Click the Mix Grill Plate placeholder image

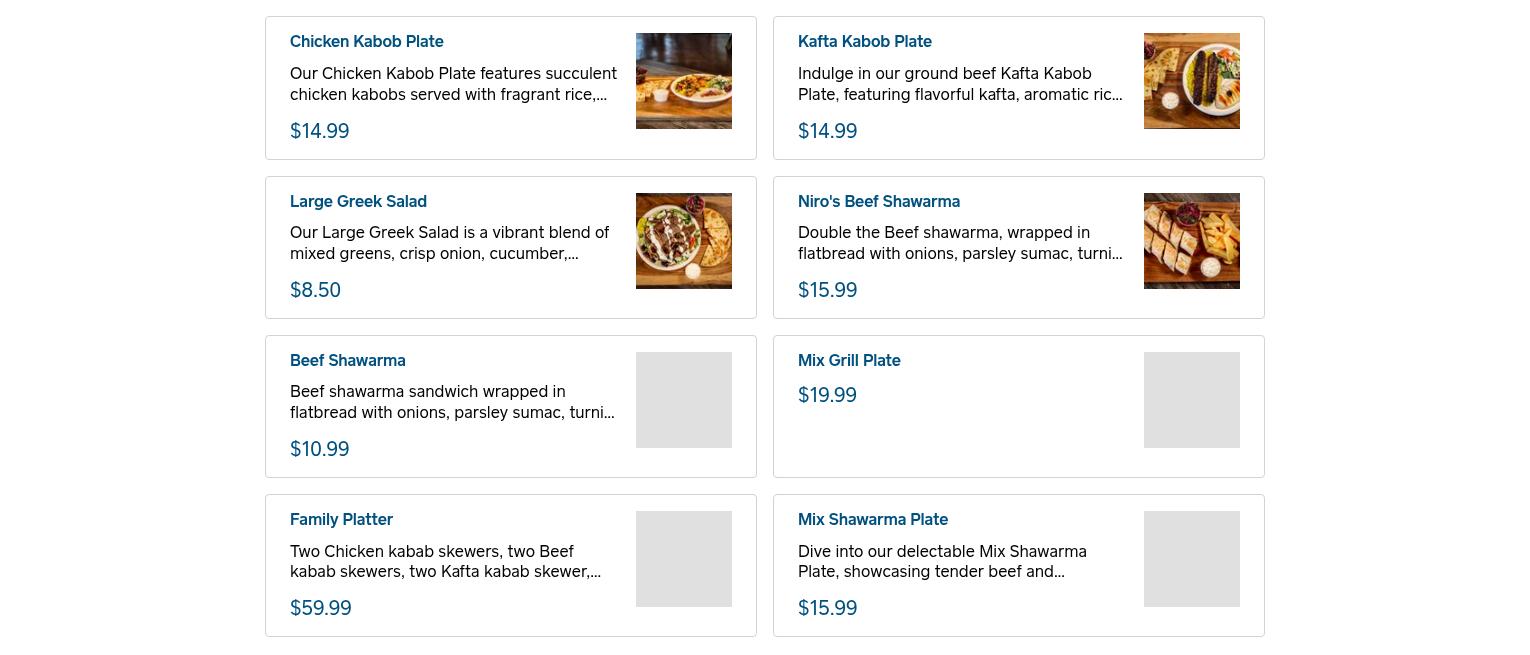pos(1191,400)
